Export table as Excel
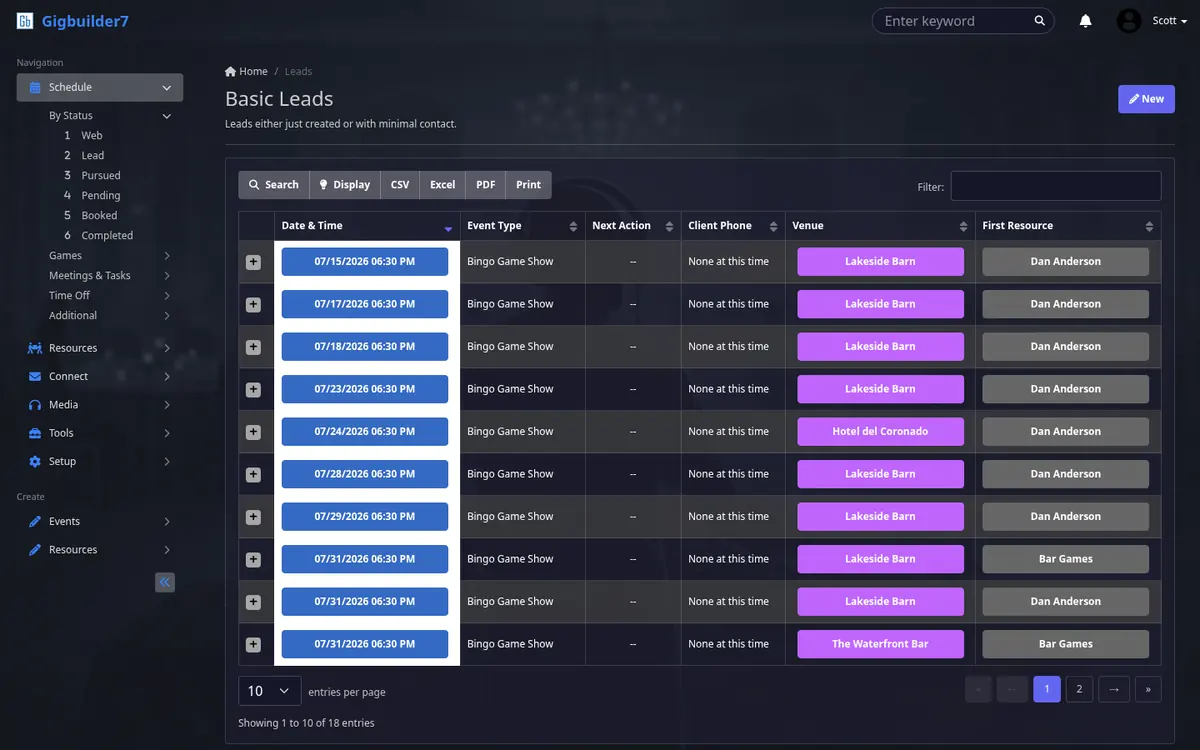Viewport: 1200px width, 750px height. 442,185
